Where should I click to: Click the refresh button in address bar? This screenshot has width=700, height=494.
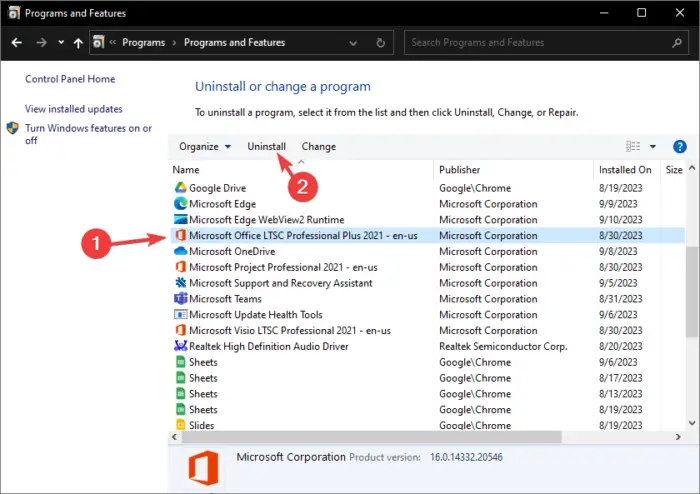381,43
